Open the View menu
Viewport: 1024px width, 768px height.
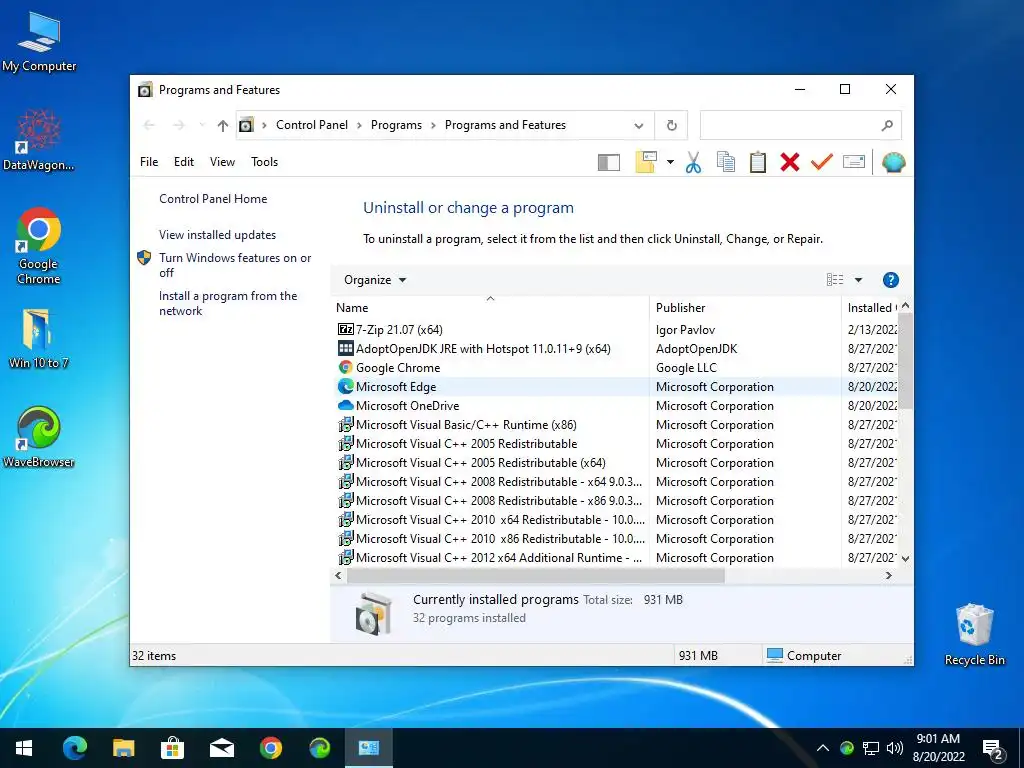[222, 162]
